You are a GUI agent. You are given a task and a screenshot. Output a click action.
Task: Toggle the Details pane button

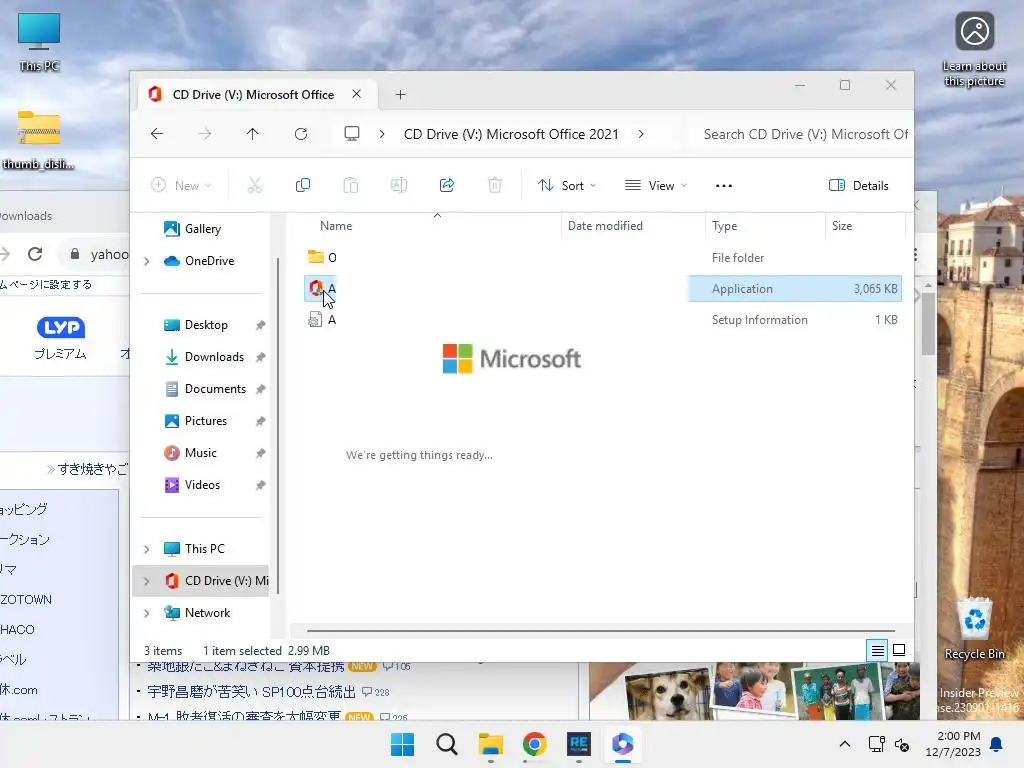tap(859, 185)
